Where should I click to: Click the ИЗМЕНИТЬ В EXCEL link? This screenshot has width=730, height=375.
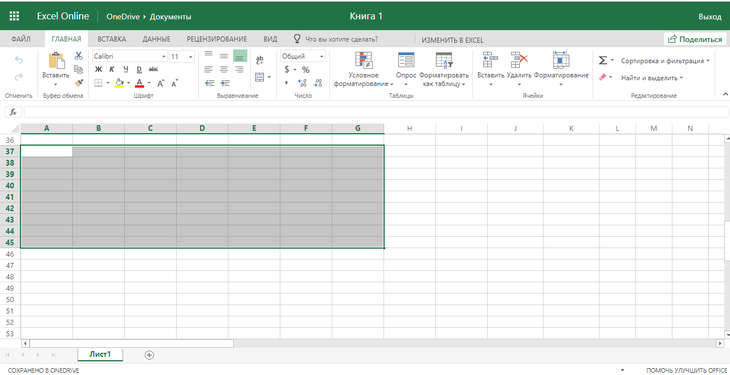pyautogui.click(x=453, y=40)
